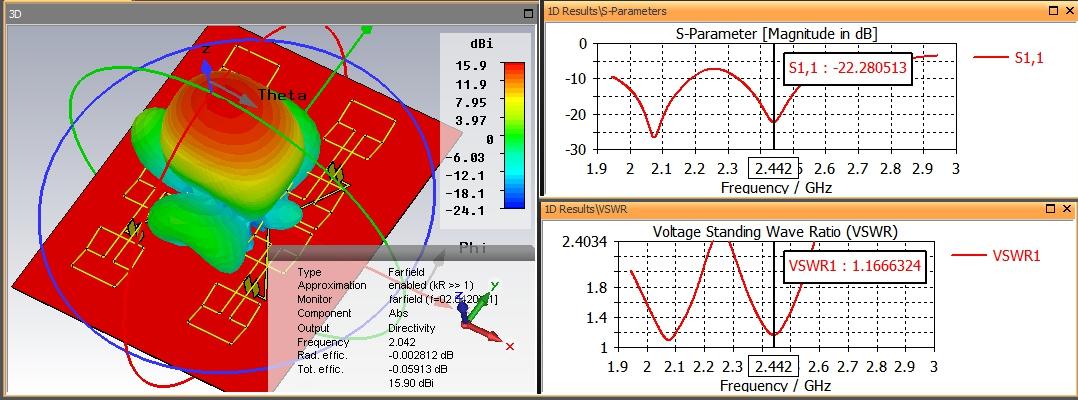Close the S-Parameters result window
Viewport: 1078px width, 400px height.
pos(1070,10)
